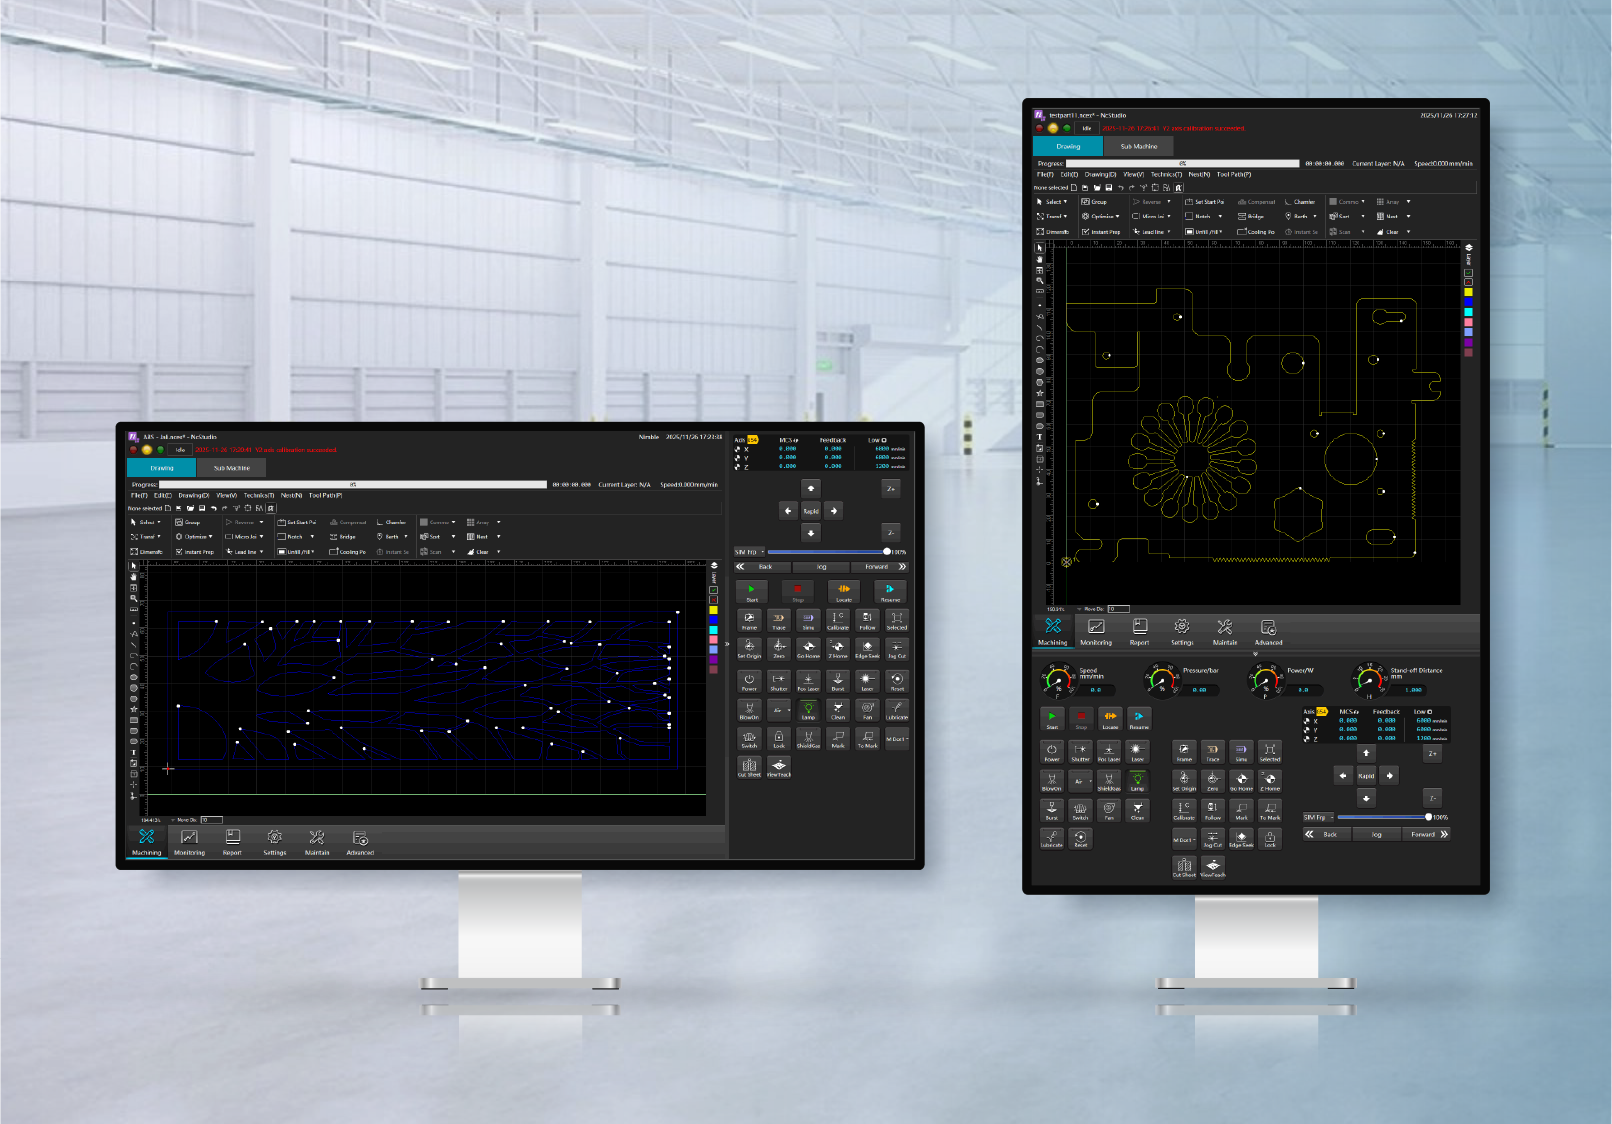Toggle the Lamp on the landscape monitor
Screen dimensions: 1612x1124
click(808, 710)
